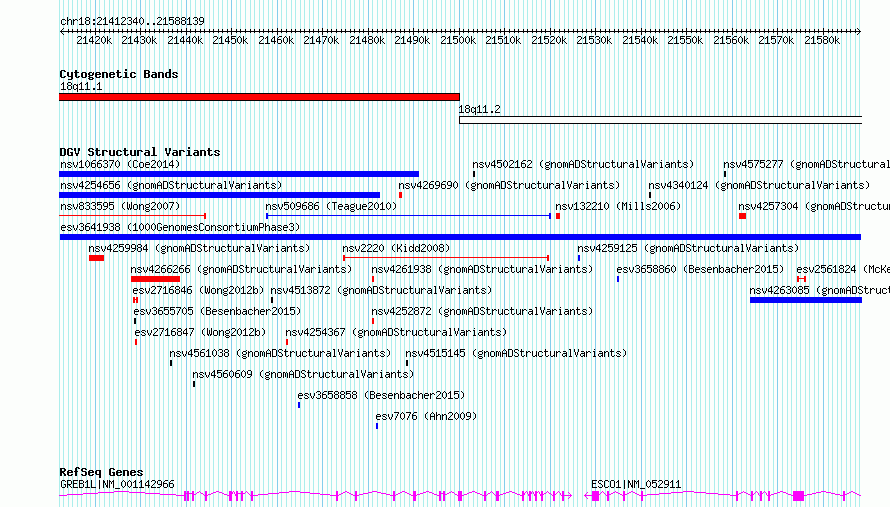890x507 pixels.
Task: Click nsv4259984 red variant glyph
Action: point(96,258)
